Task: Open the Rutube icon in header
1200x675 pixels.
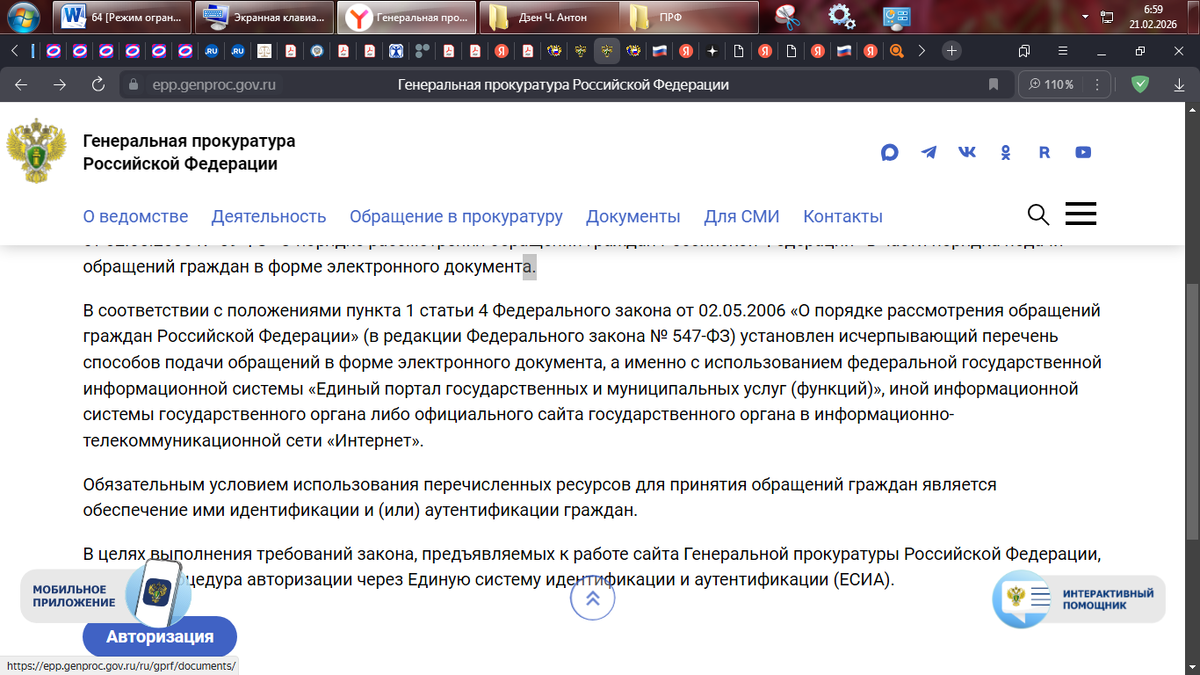Action: (x=1044, y=153)
